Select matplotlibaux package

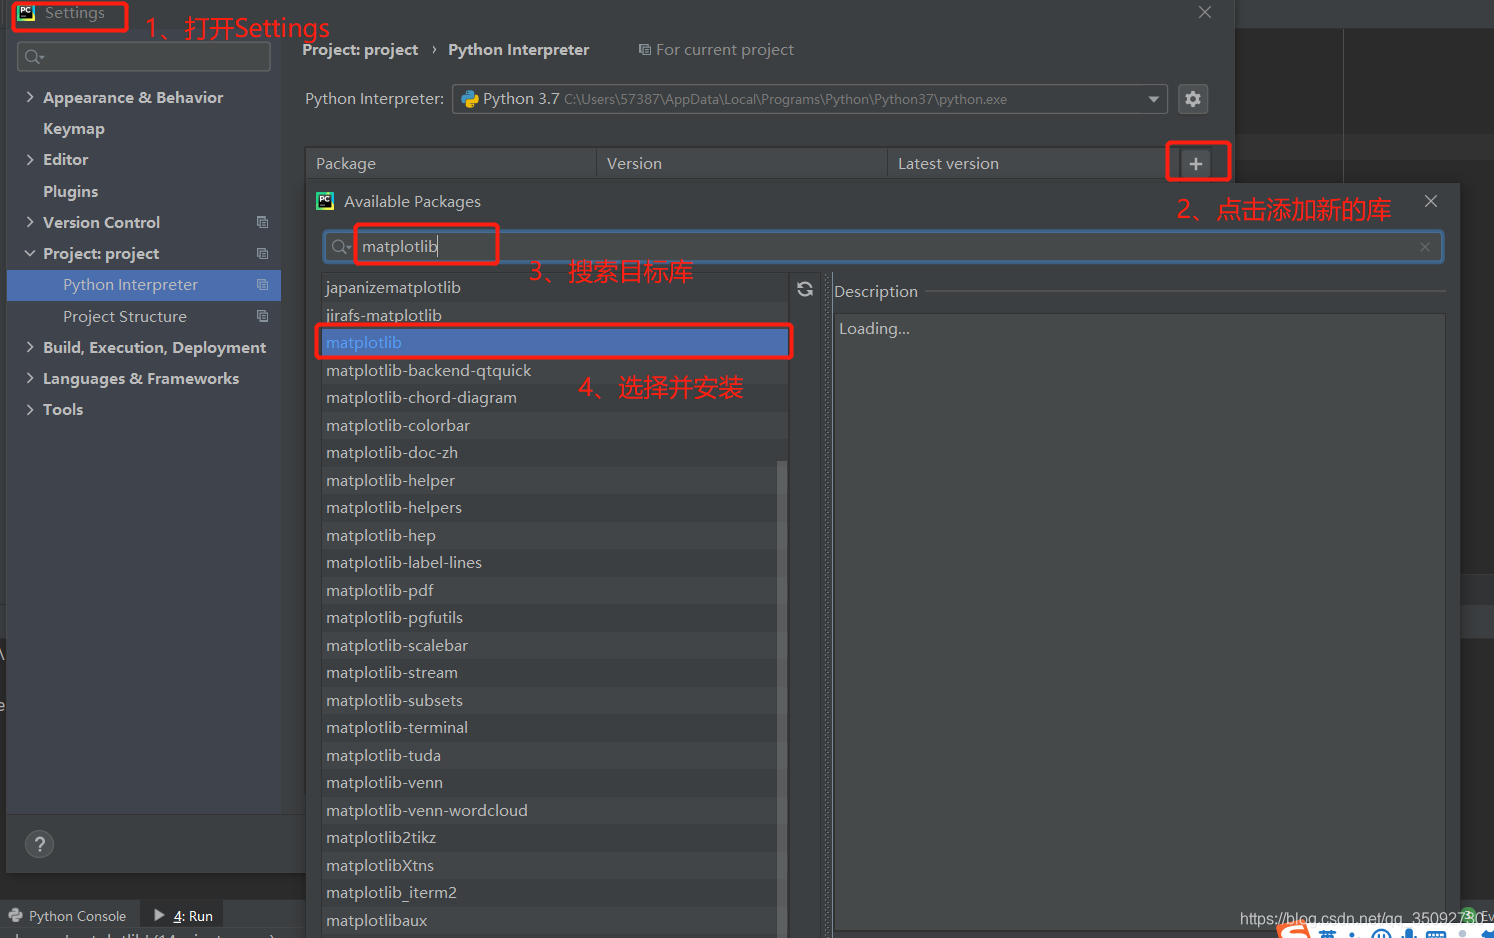pyautogui.click(x=550, y=920)
